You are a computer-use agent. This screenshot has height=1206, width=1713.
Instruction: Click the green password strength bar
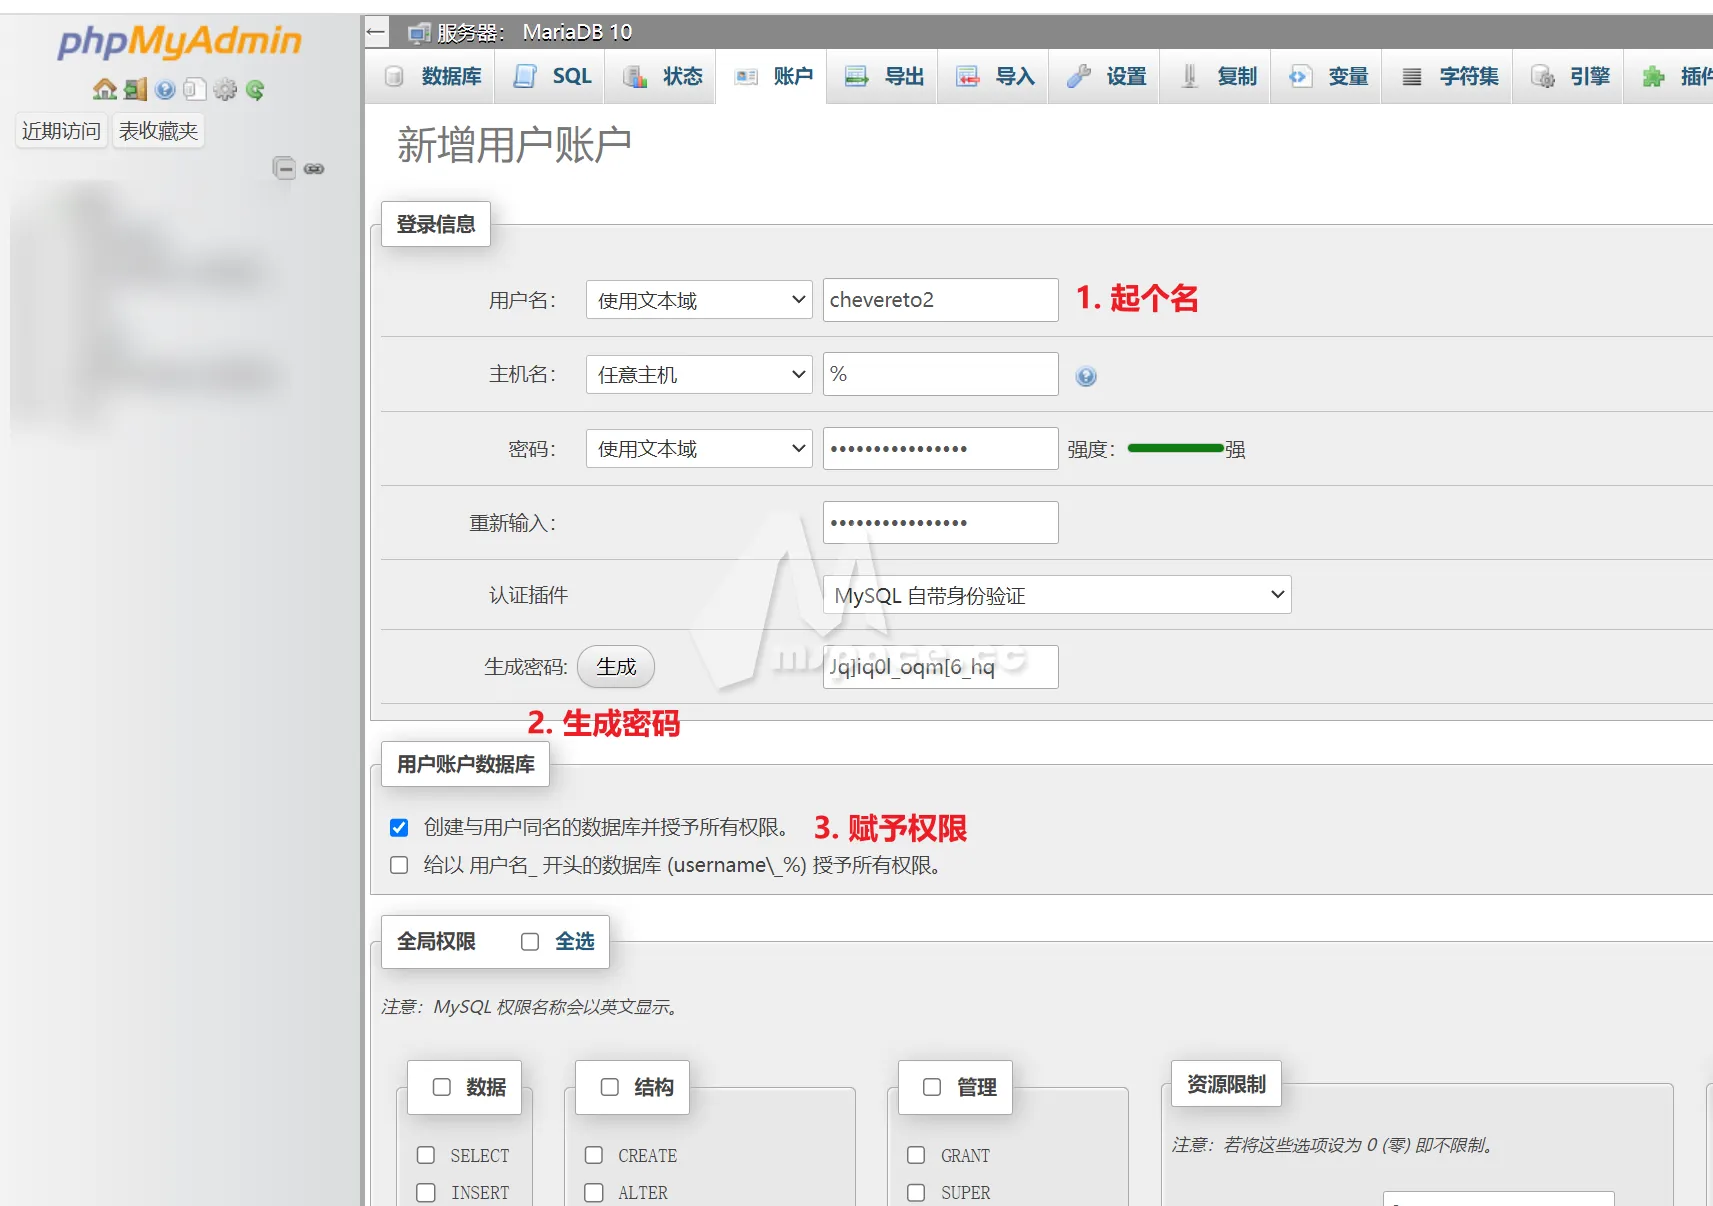(1176, 448)
